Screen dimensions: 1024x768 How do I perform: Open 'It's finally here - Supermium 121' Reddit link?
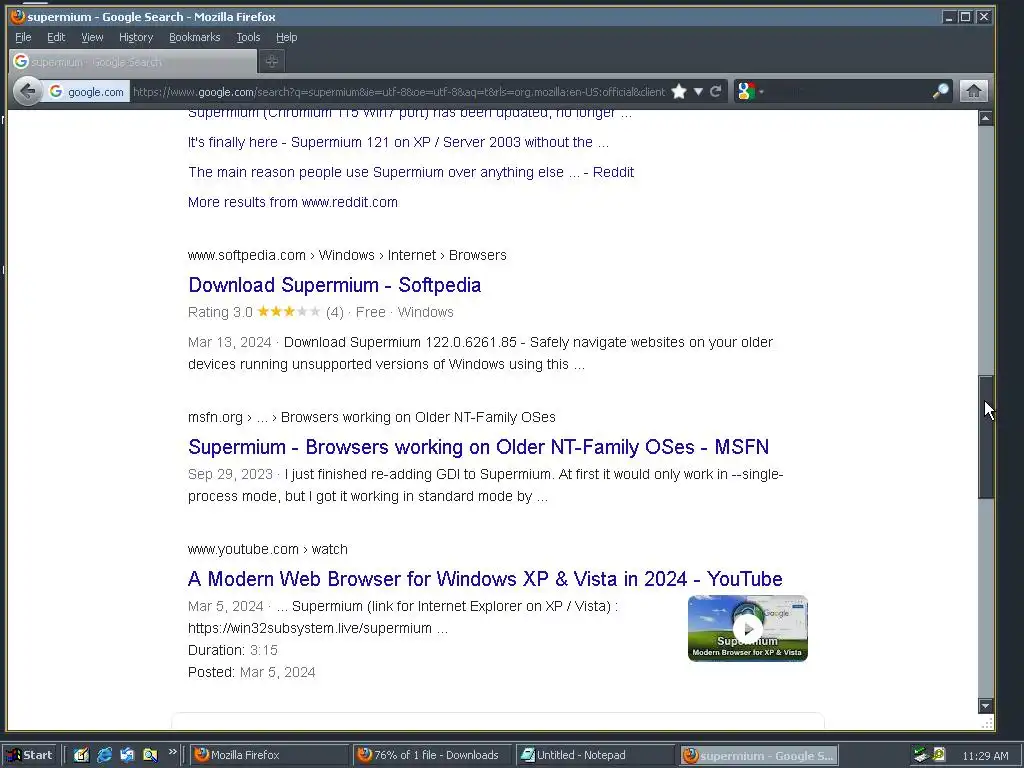tap(398, 142)
